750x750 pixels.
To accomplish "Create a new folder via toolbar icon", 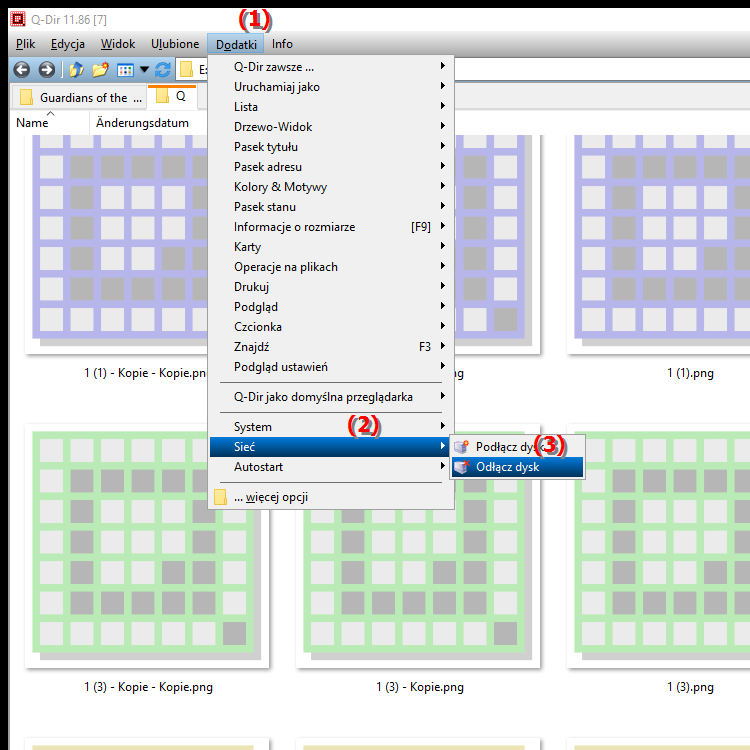I will pyautogui.click(x=100, y=70).
